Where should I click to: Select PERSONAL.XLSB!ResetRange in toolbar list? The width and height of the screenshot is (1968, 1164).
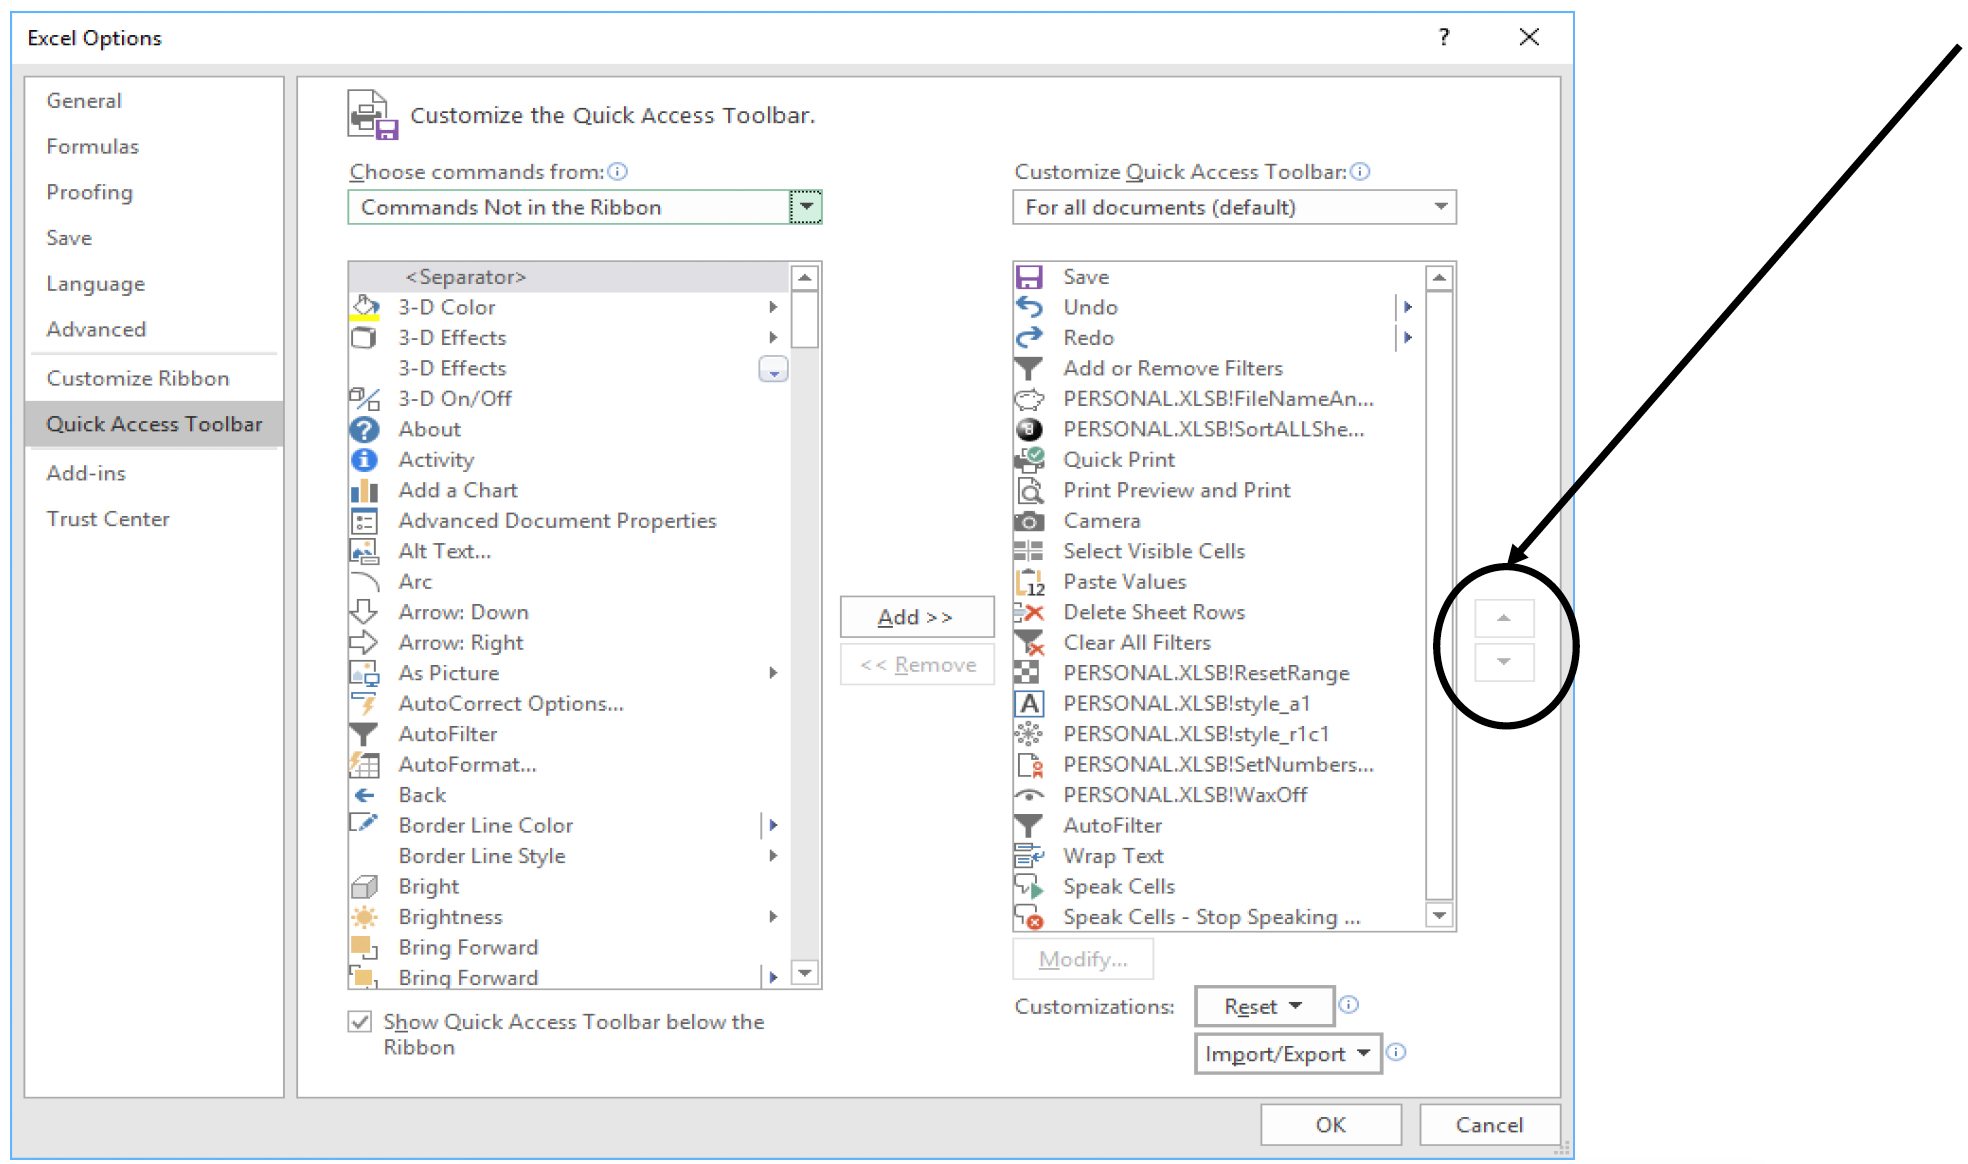tap(1219, 673)
